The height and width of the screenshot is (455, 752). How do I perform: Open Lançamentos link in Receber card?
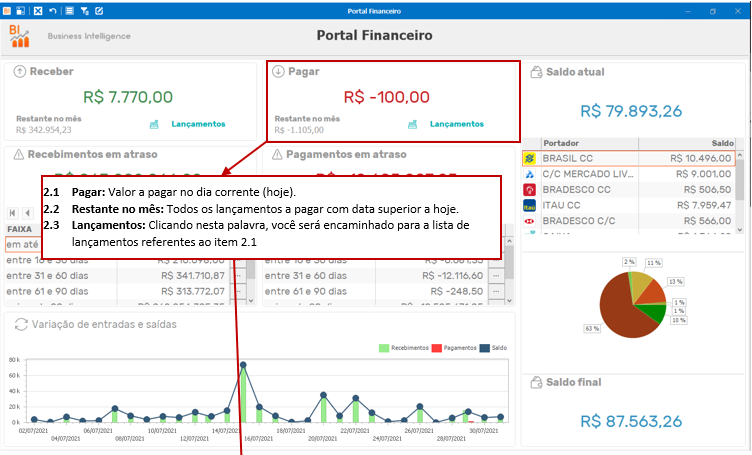click(x=198, y=124)
